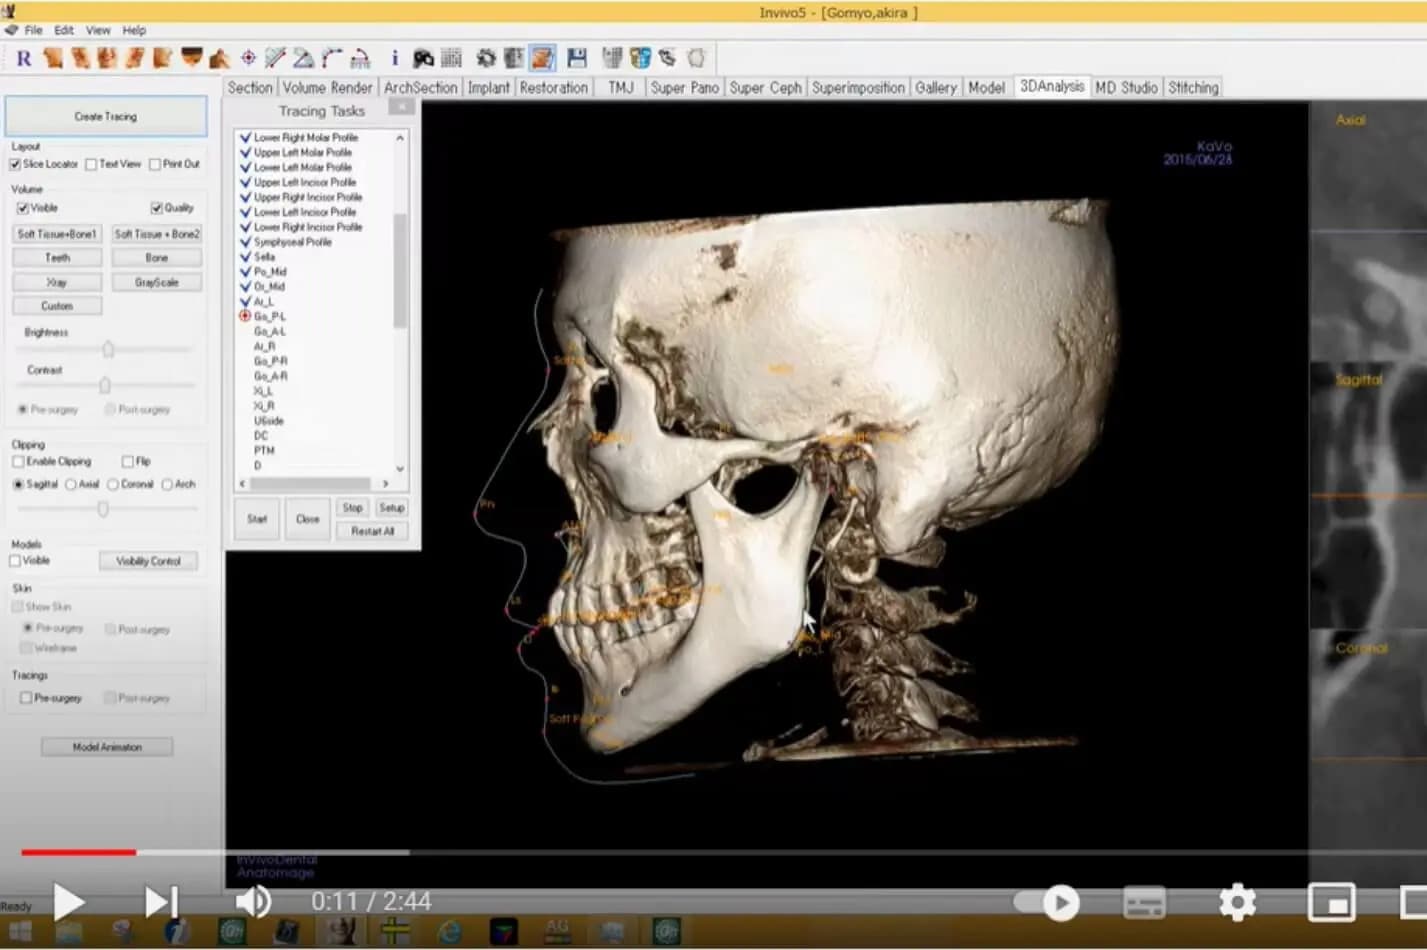Uncheck the Slice Locator checkbox
Screen dimensions: 1427x950
16,164
